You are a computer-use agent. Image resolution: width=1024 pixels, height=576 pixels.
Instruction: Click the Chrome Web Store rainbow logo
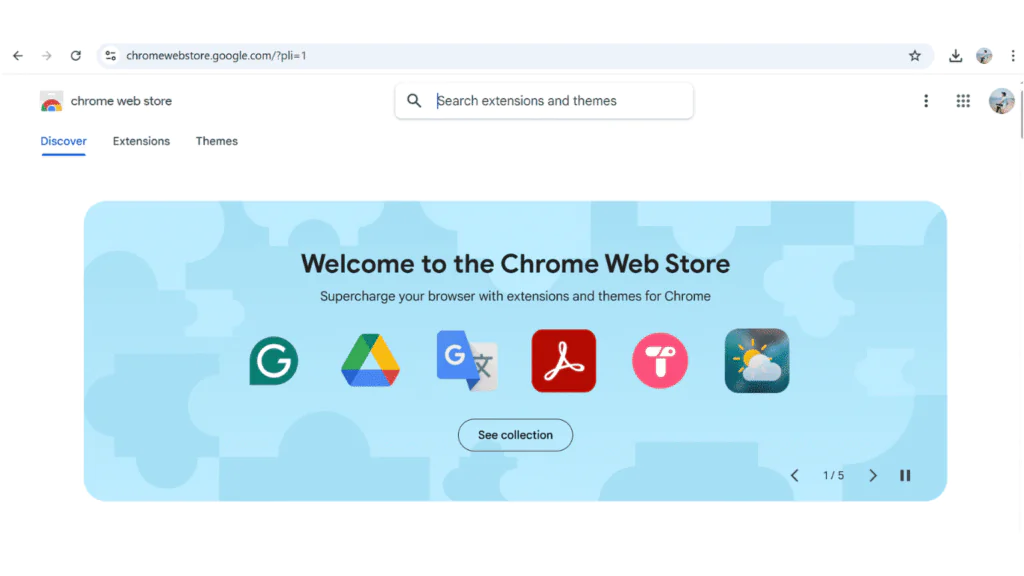coord(51,101)
